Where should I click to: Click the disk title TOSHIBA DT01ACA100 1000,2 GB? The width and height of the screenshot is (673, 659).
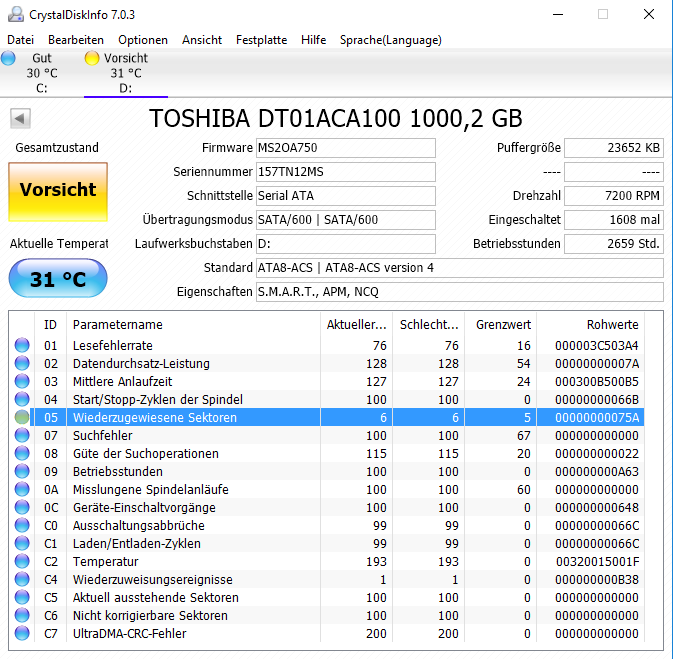click(x=336, y=118)
